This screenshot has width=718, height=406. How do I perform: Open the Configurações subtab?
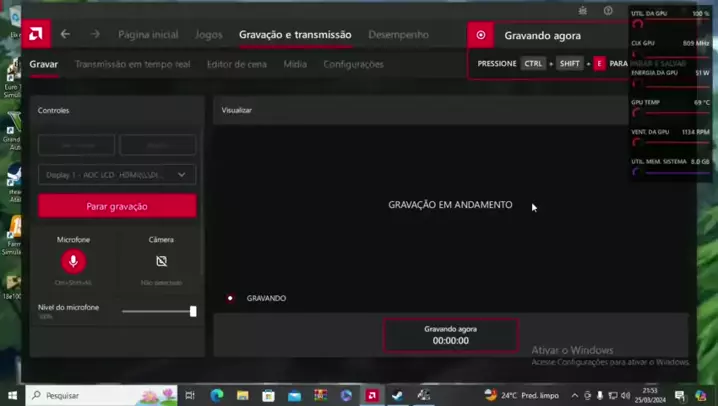coord(353,64)
